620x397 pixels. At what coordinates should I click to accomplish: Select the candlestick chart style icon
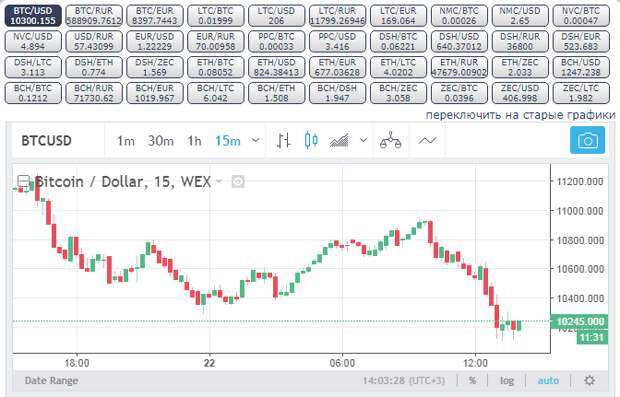311,140
